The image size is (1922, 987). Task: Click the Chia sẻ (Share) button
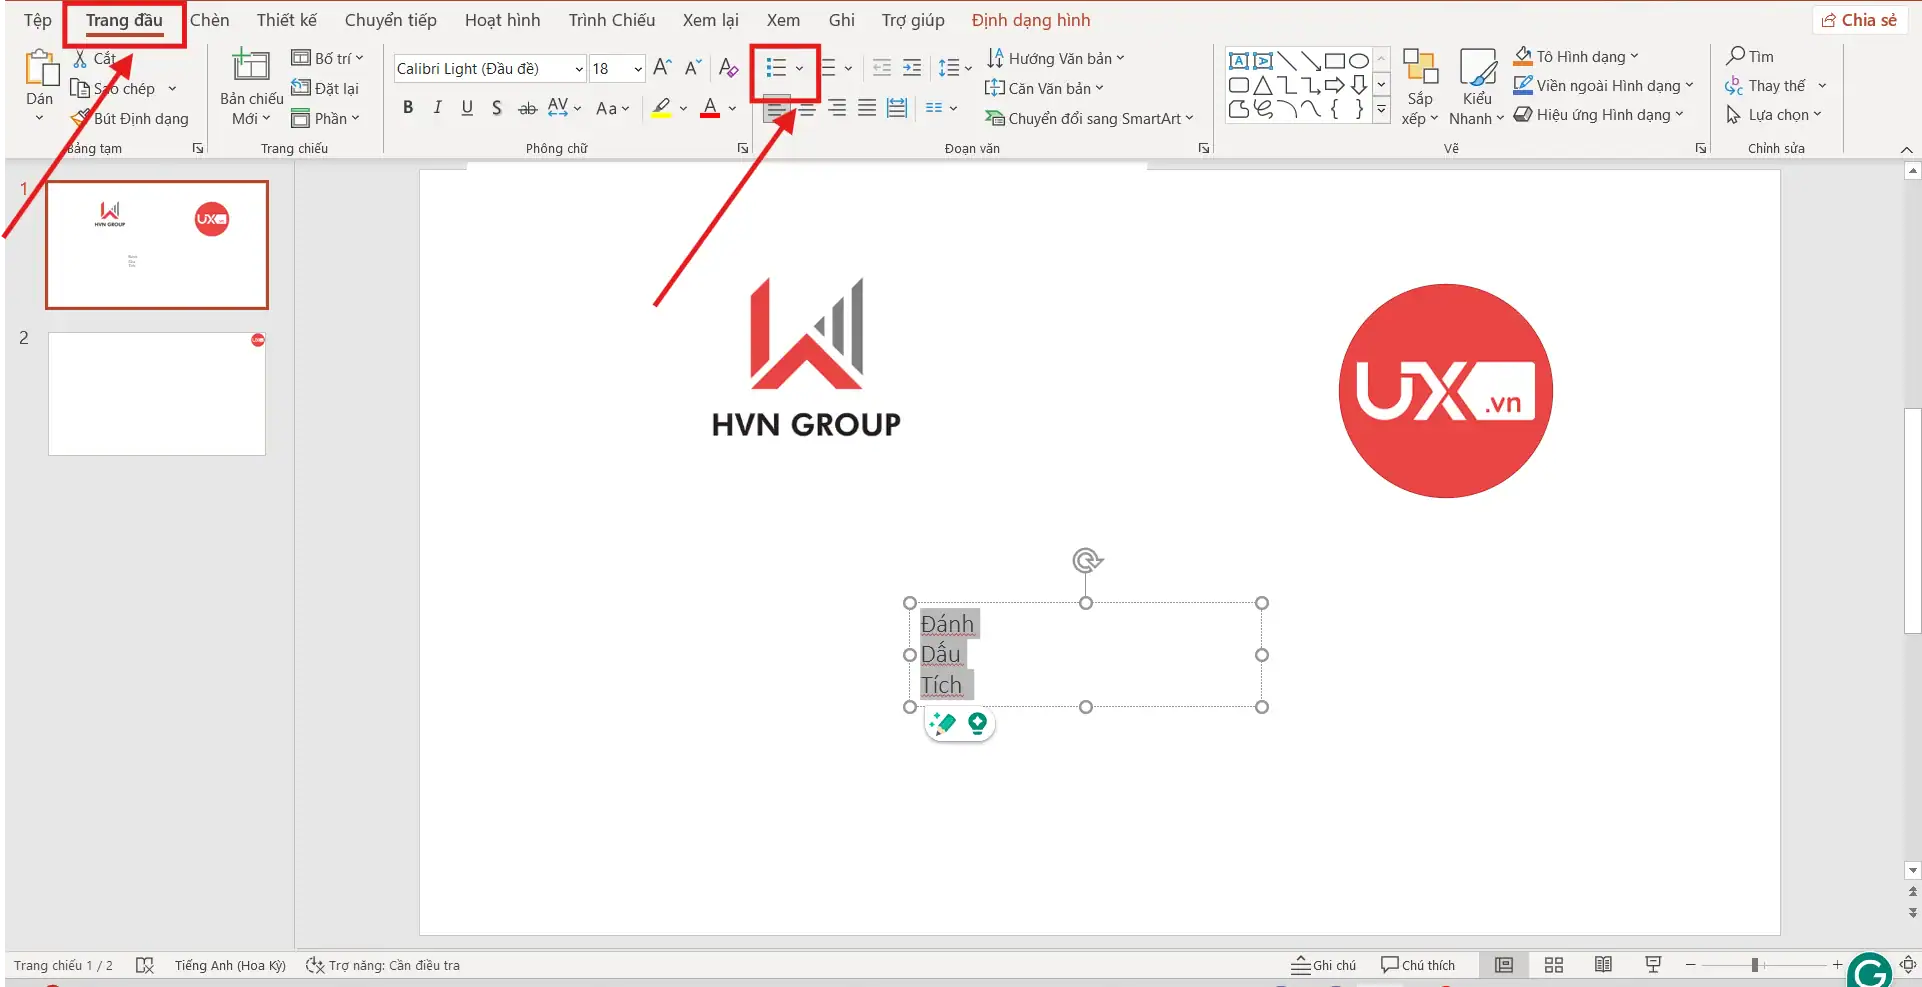pos(1859,20)
